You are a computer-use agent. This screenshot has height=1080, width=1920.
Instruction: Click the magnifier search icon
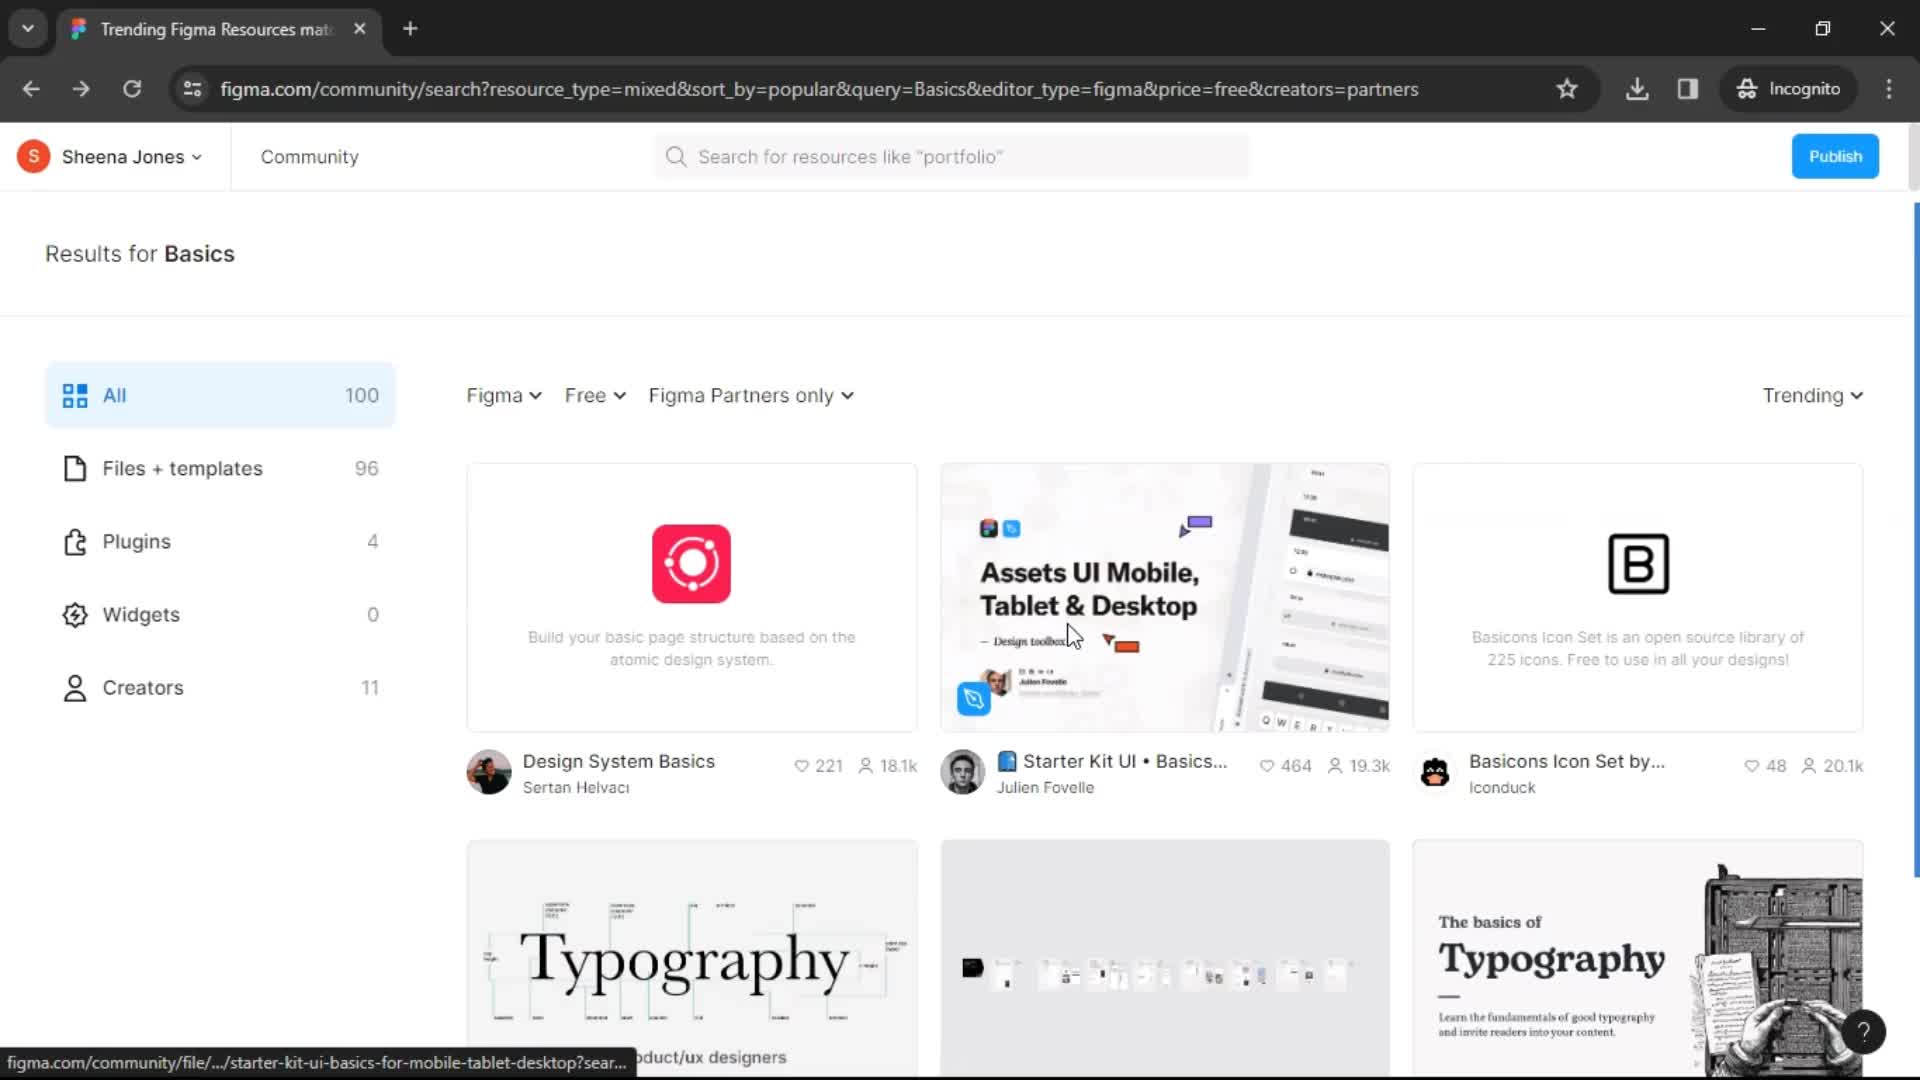click(x=676, y=157)
